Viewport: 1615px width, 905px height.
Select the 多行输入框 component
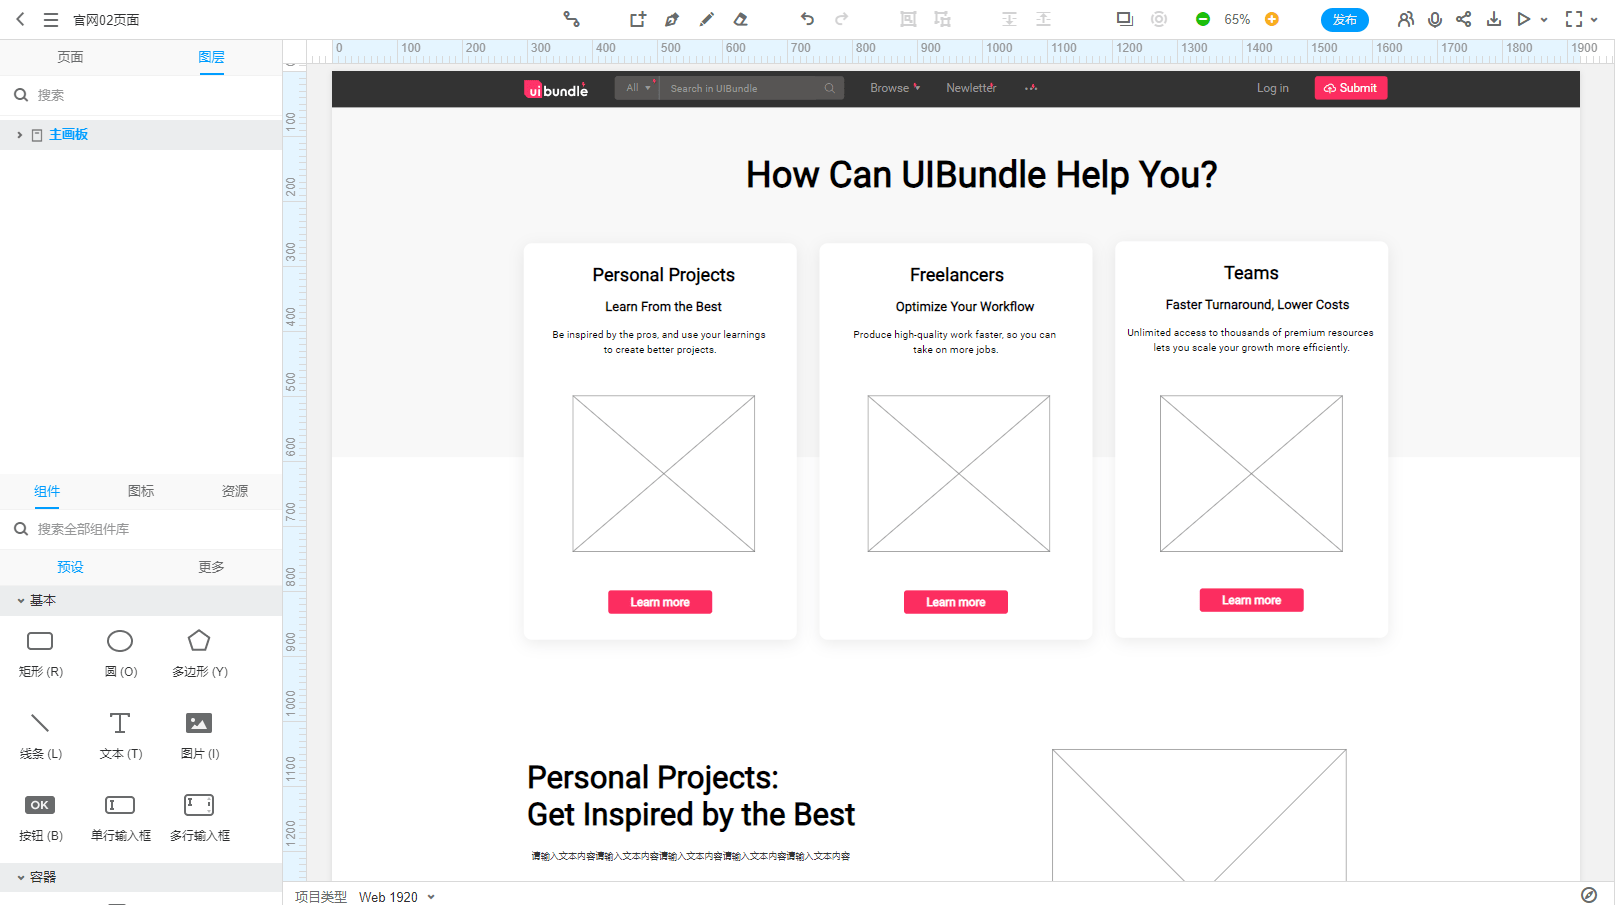[199, 817]
